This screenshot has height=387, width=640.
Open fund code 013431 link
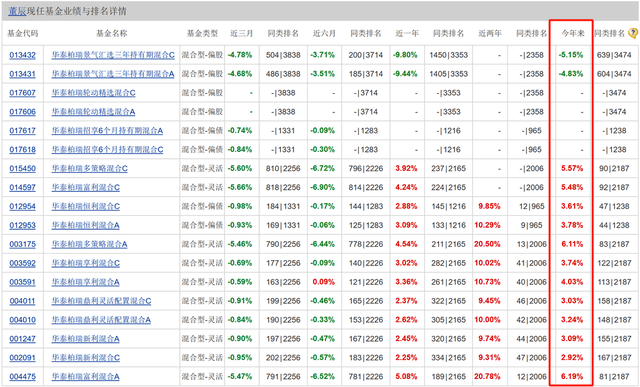pos(22,74)
